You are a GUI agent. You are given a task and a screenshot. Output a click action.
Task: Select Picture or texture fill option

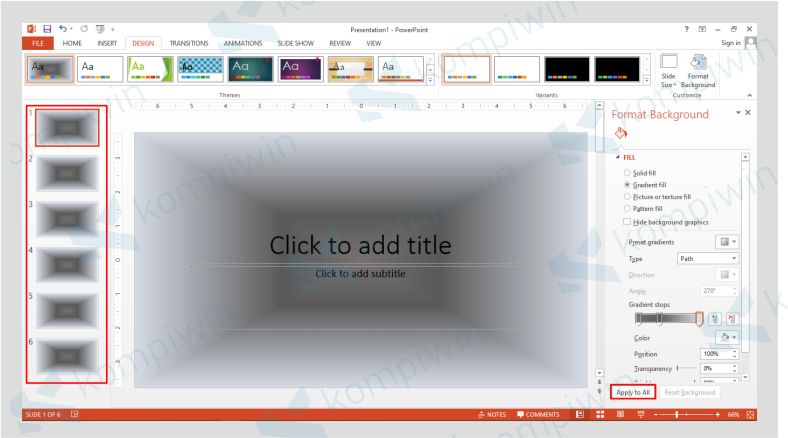[627, 197]
